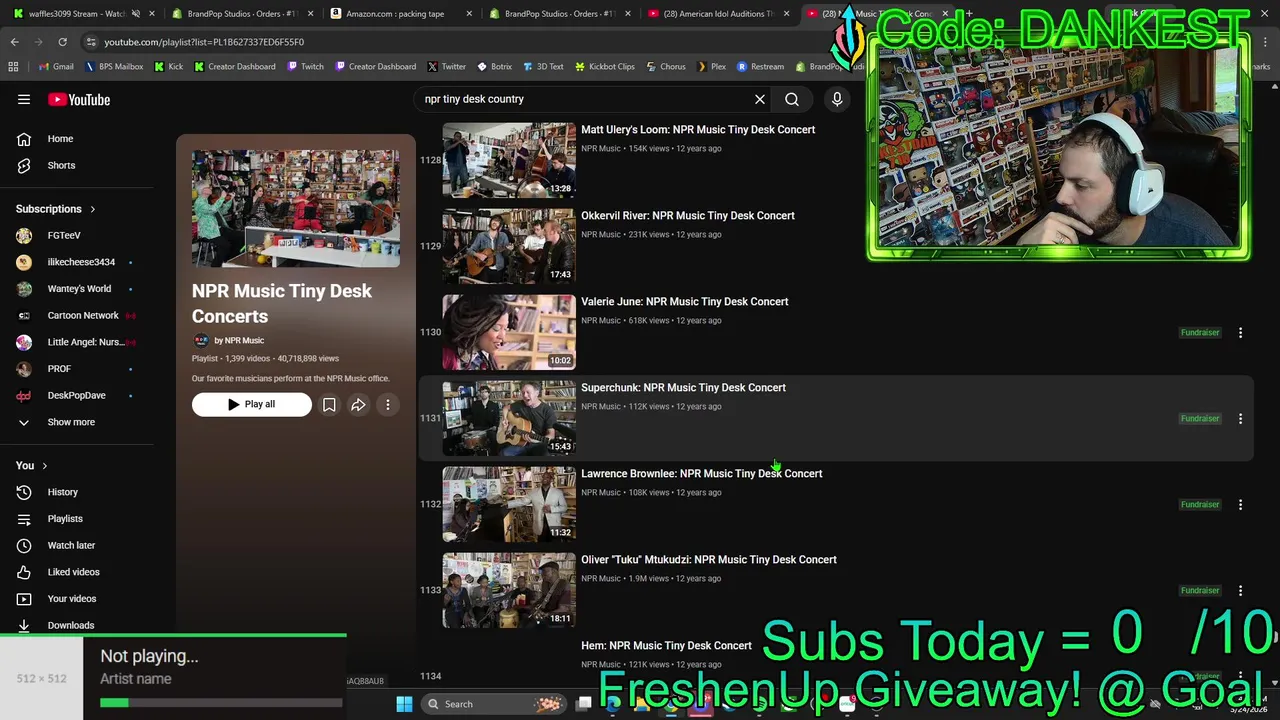This screenshot has width=1280, height=720.
Task: Open playlist more options three dots
Action: click(x=388, y=405)
